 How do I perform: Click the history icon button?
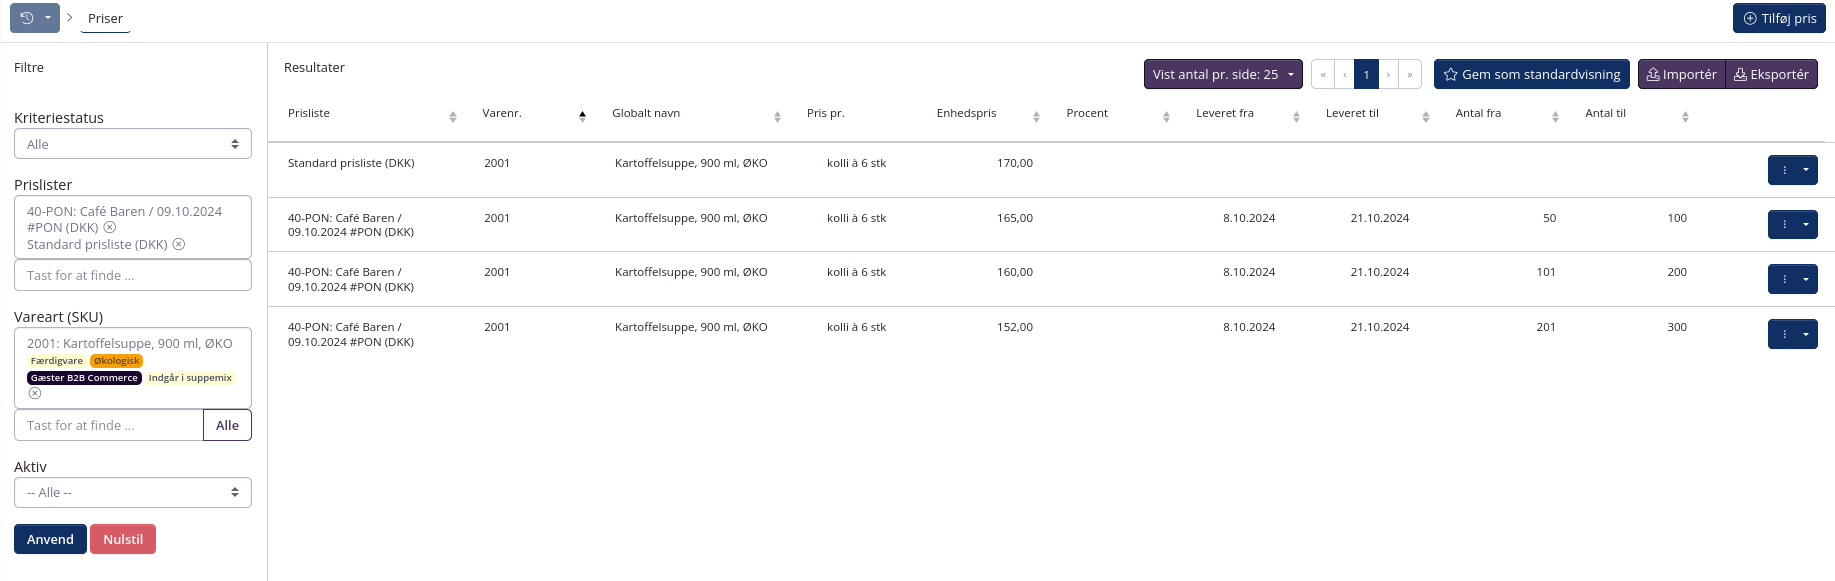coord(26,18)
